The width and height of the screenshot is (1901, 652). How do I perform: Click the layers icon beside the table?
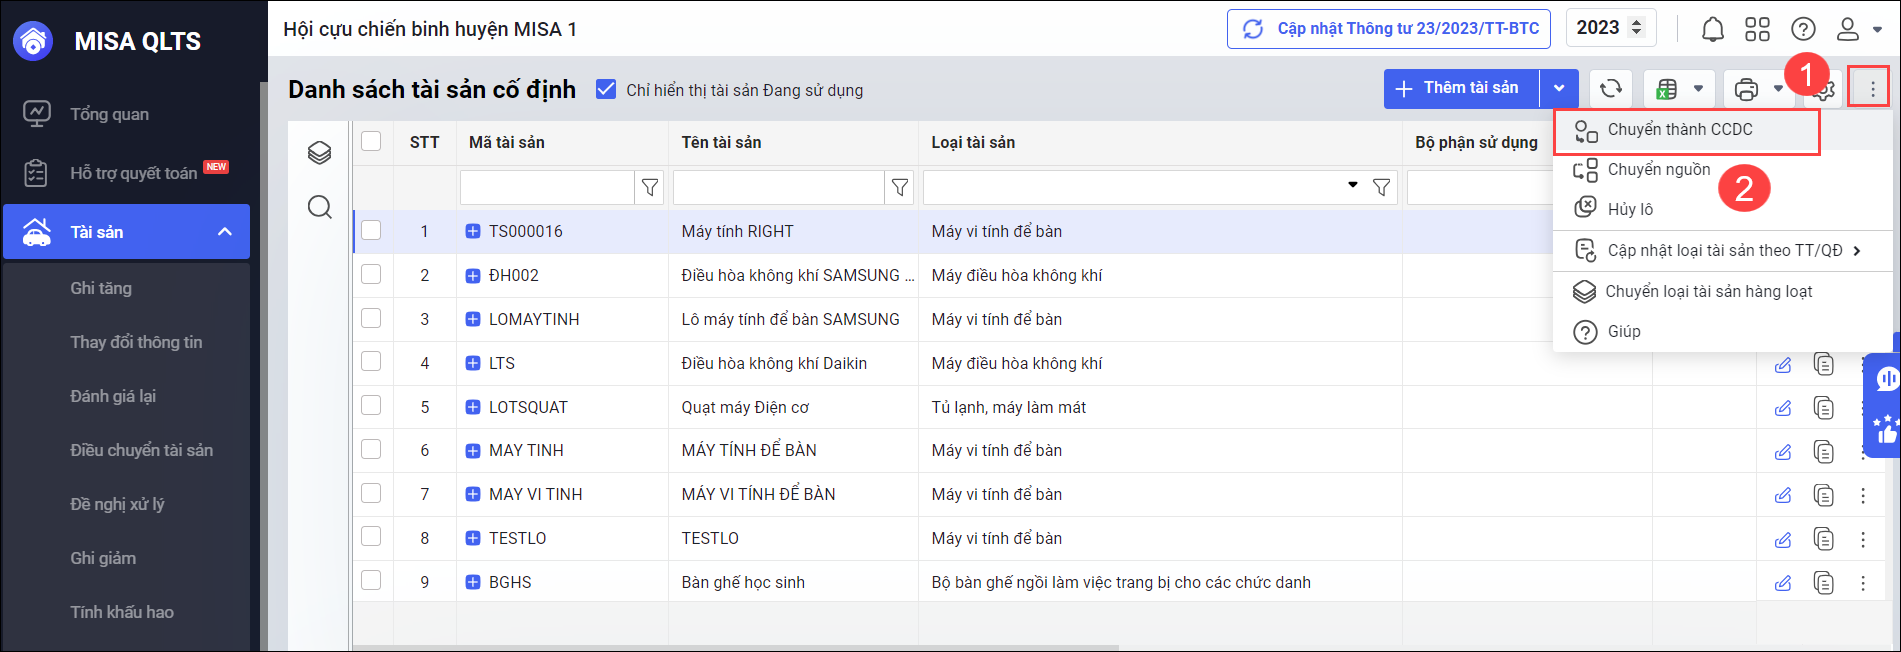pos(319,152)
